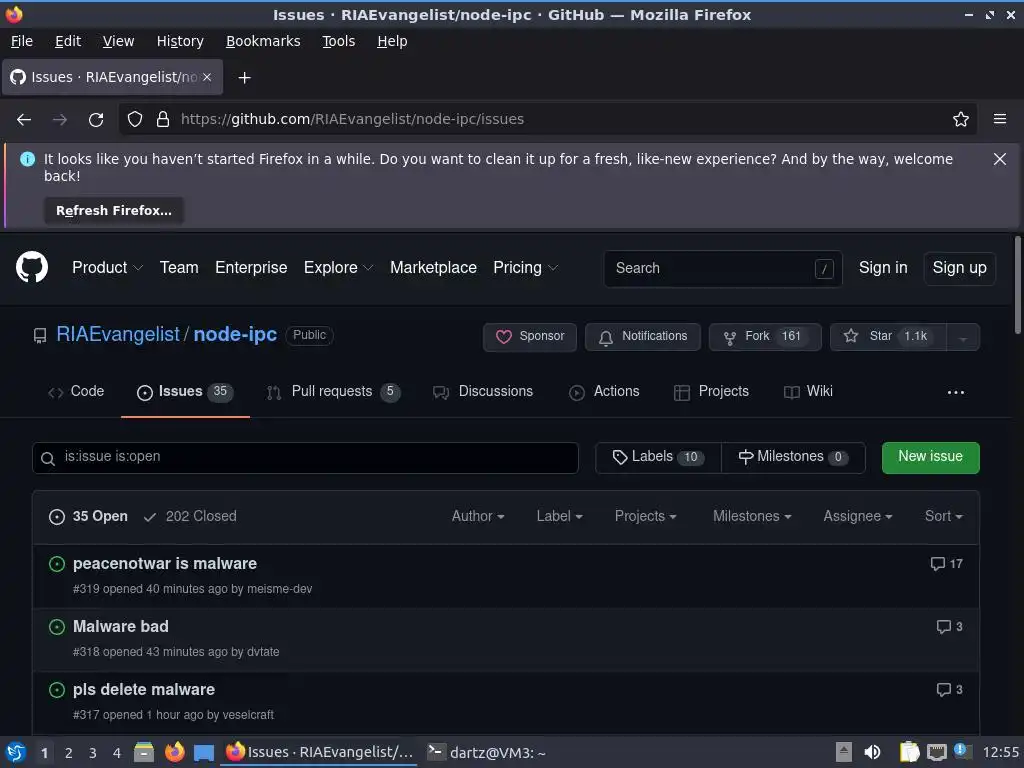Open the Milestones filter dropdown
Viewport: 1024px width, 768px height.
(752, 517)
